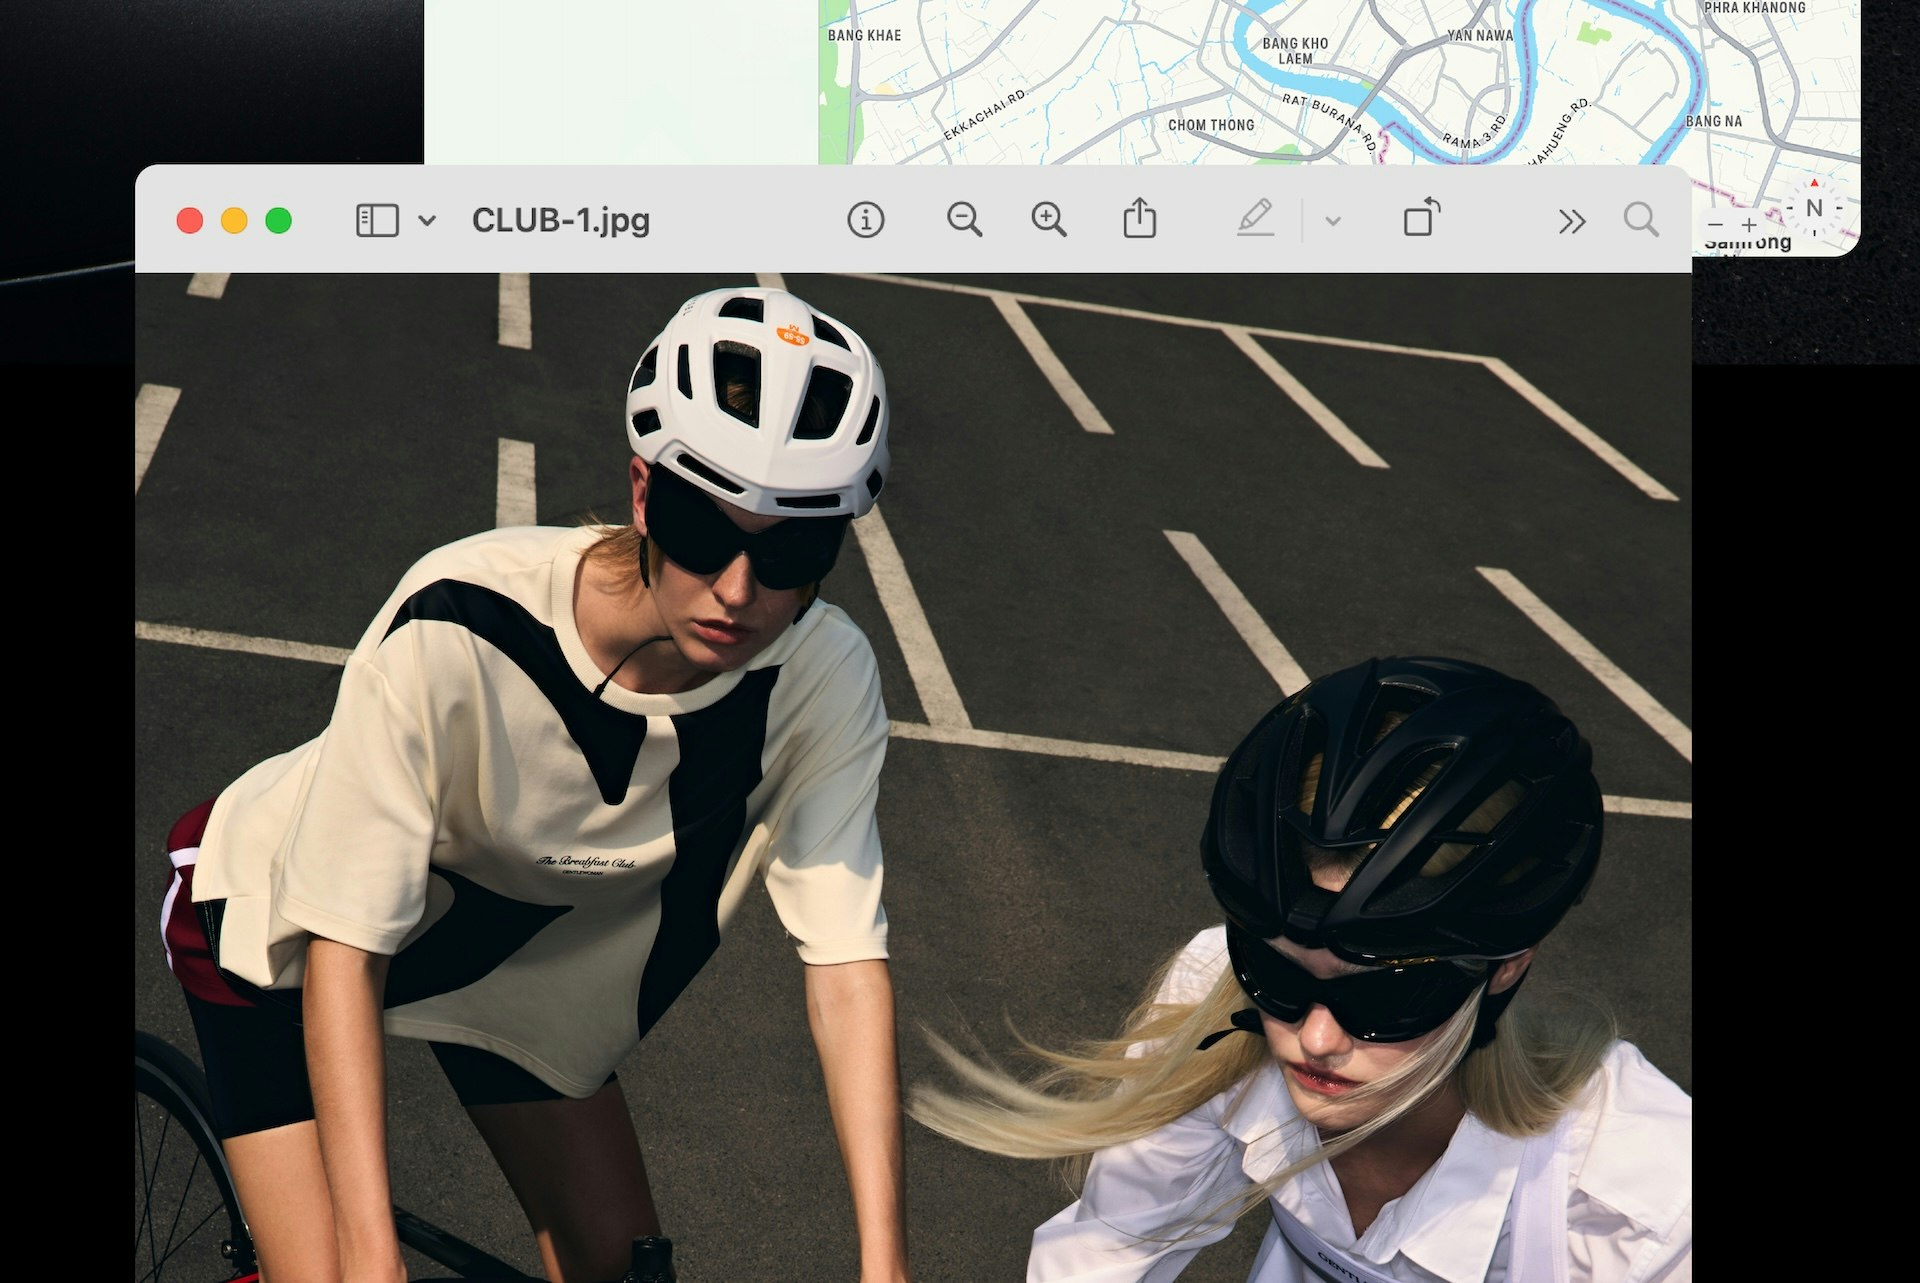Expand the Markup options chevron
Image resolution: width=1920 pixels, height=1283 pixels.
(x=1332, y=221)
